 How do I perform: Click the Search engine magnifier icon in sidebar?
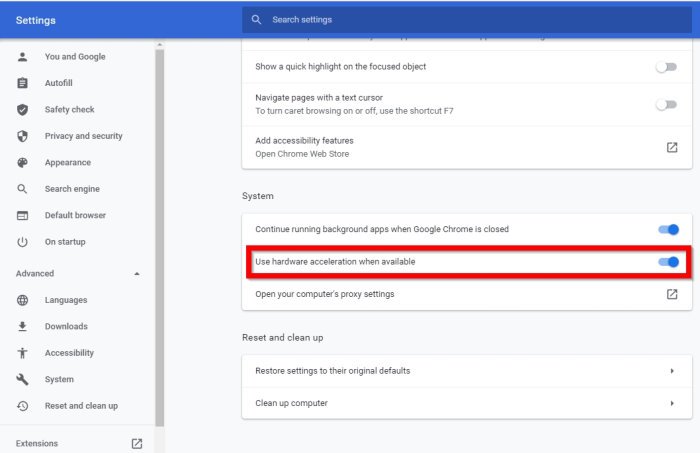22,189
